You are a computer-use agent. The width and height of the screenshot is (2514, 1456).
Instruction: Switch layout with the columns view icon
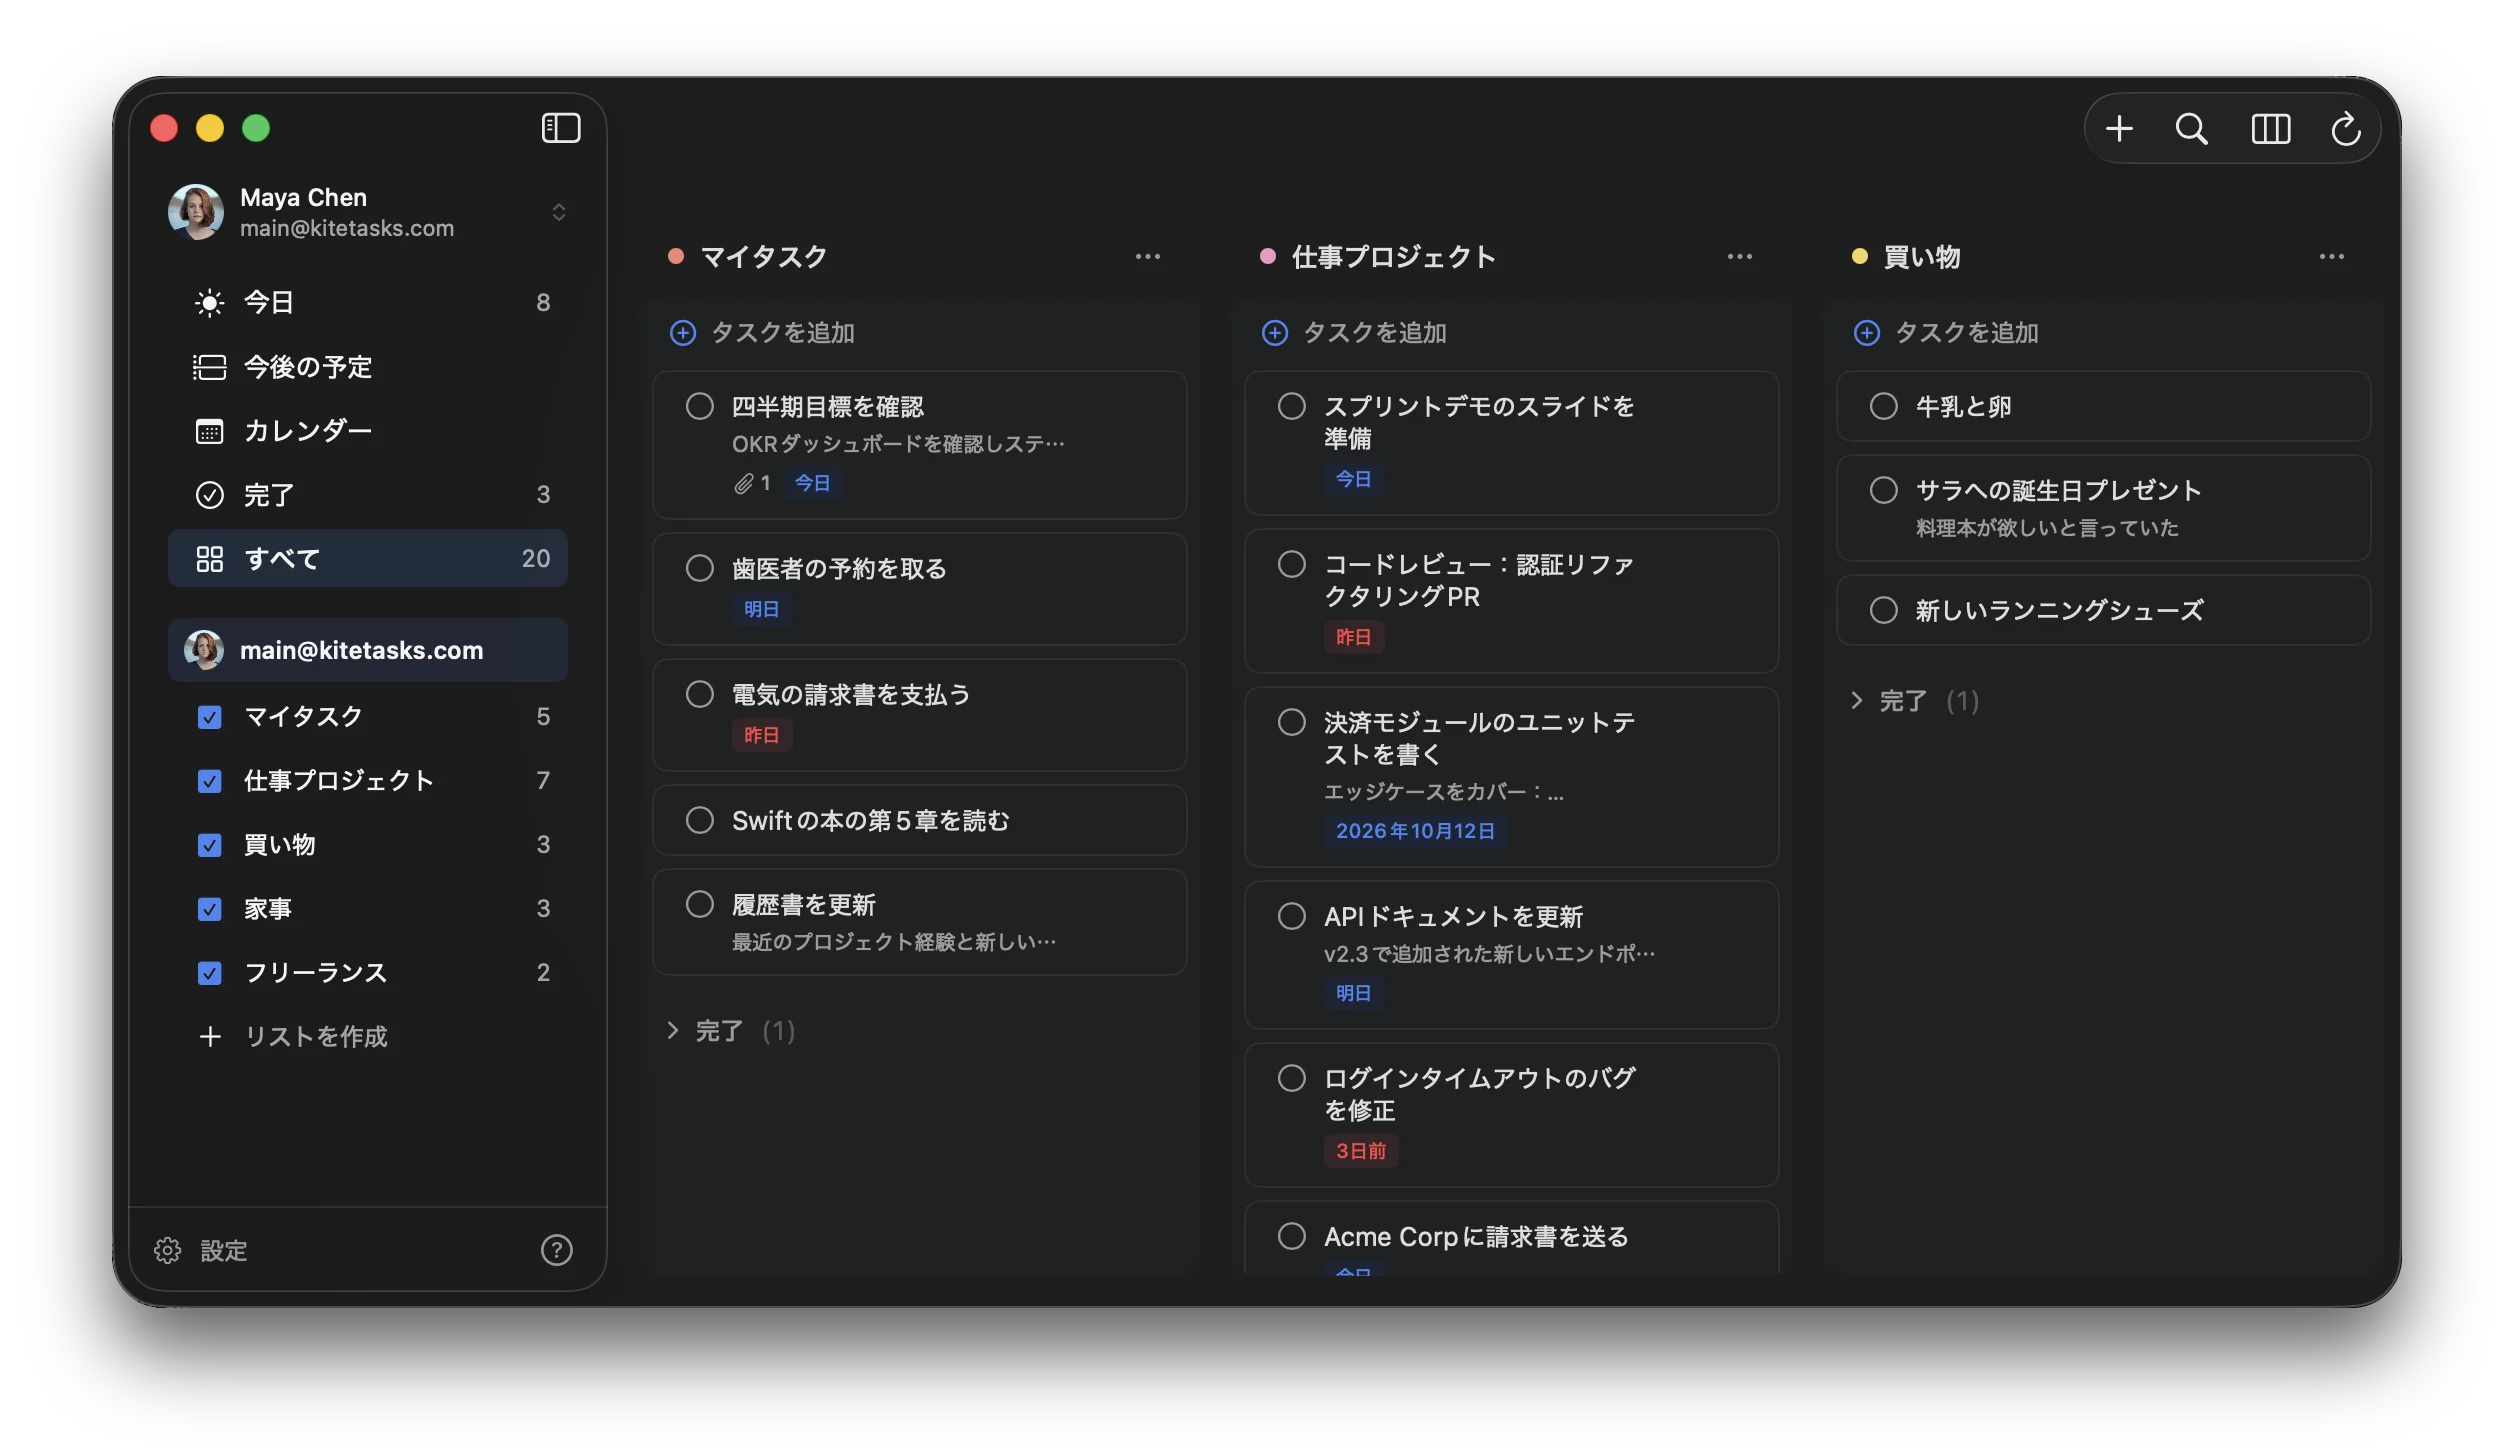pos(2271,129)
